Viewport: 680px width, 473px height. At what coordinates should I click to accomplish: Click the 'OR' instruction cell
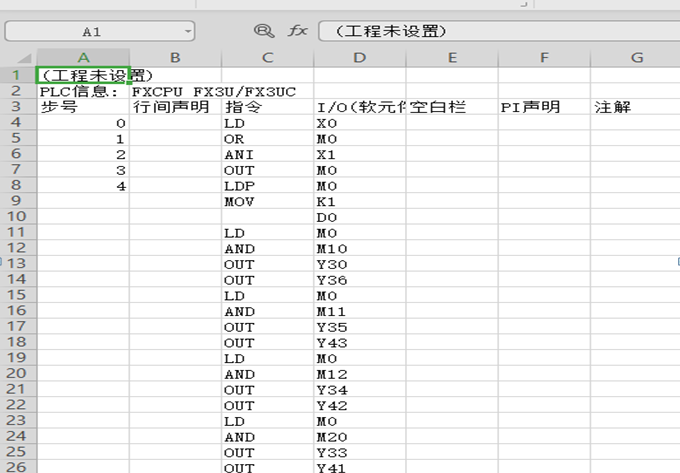click(x=268, y=138)
